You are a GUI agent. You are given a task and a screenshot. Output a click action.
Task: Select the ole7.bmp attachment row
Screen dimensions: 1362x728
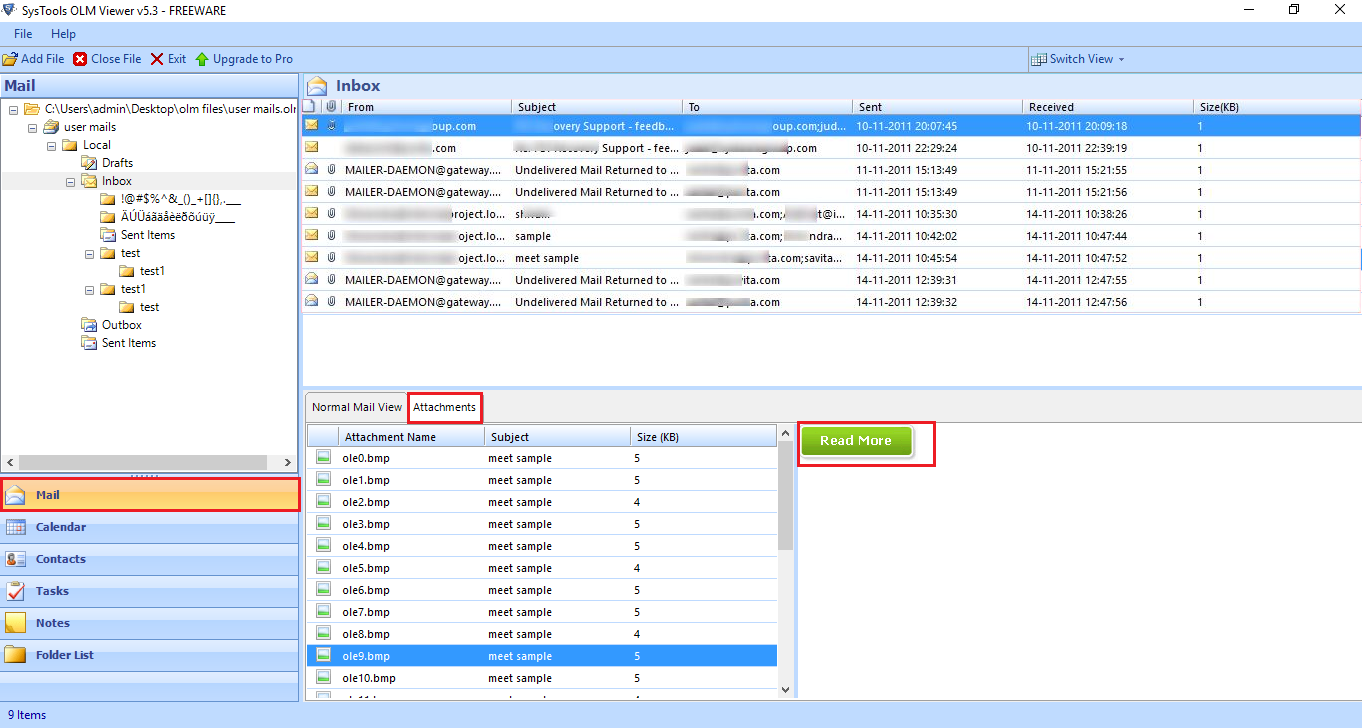[541, 612]
